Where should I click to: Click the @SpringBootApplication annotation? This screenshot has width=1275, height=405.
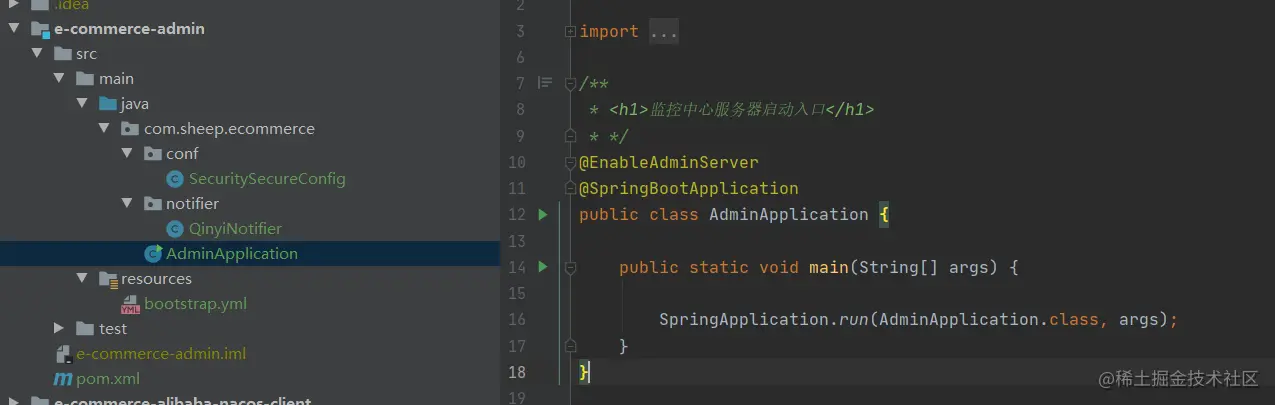click(x=689, y=188)
